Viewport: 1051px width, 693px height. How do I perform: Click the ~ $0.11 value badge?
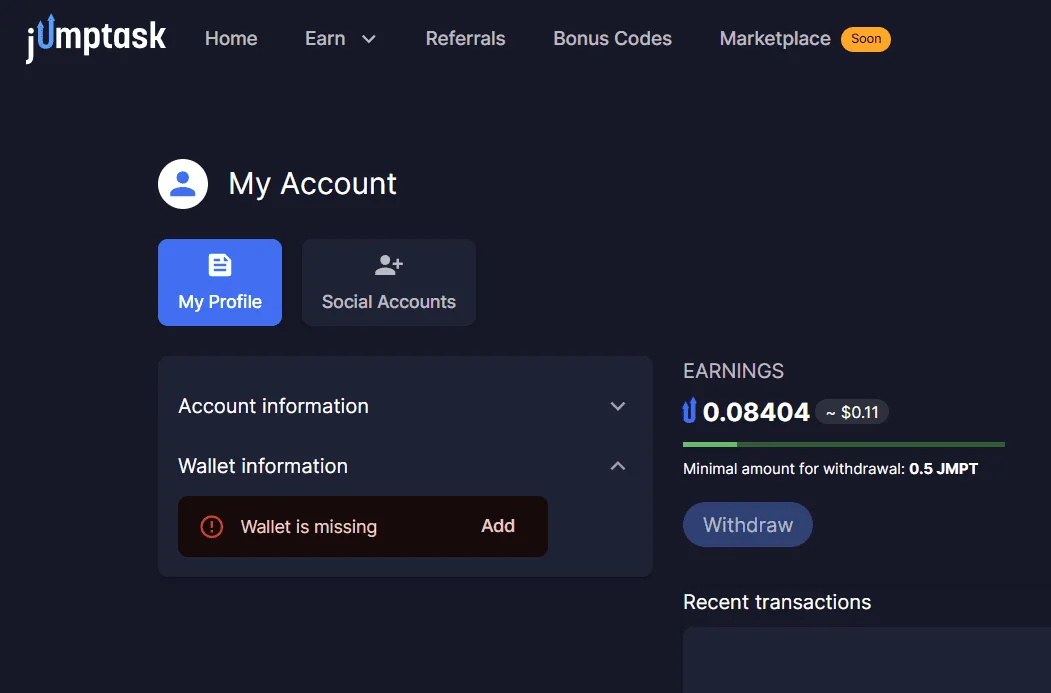pyautogui.click(x=852, y=412)
